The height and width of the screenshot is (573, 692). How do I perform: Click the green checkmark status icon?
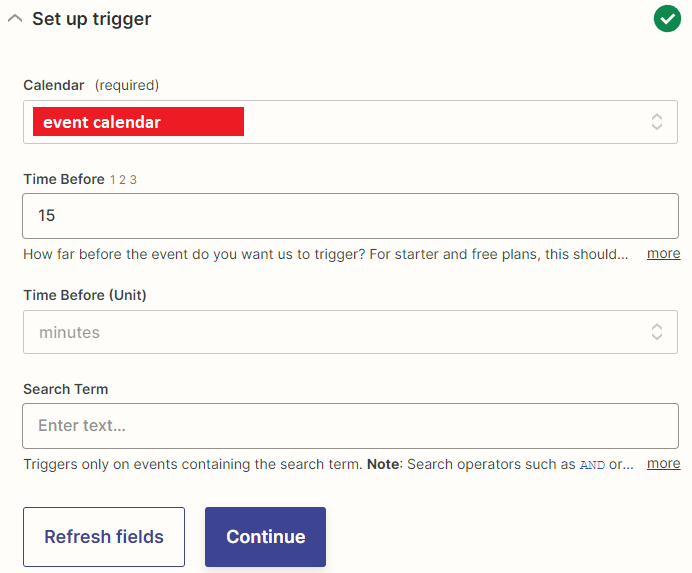[x=667, y=19]
